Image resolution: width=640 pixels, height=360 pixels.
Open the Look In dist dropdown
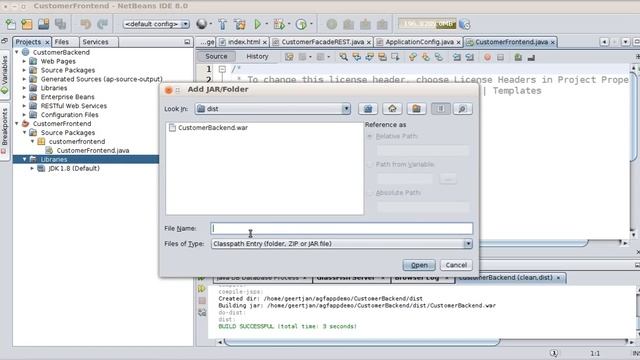pos(346,109)
